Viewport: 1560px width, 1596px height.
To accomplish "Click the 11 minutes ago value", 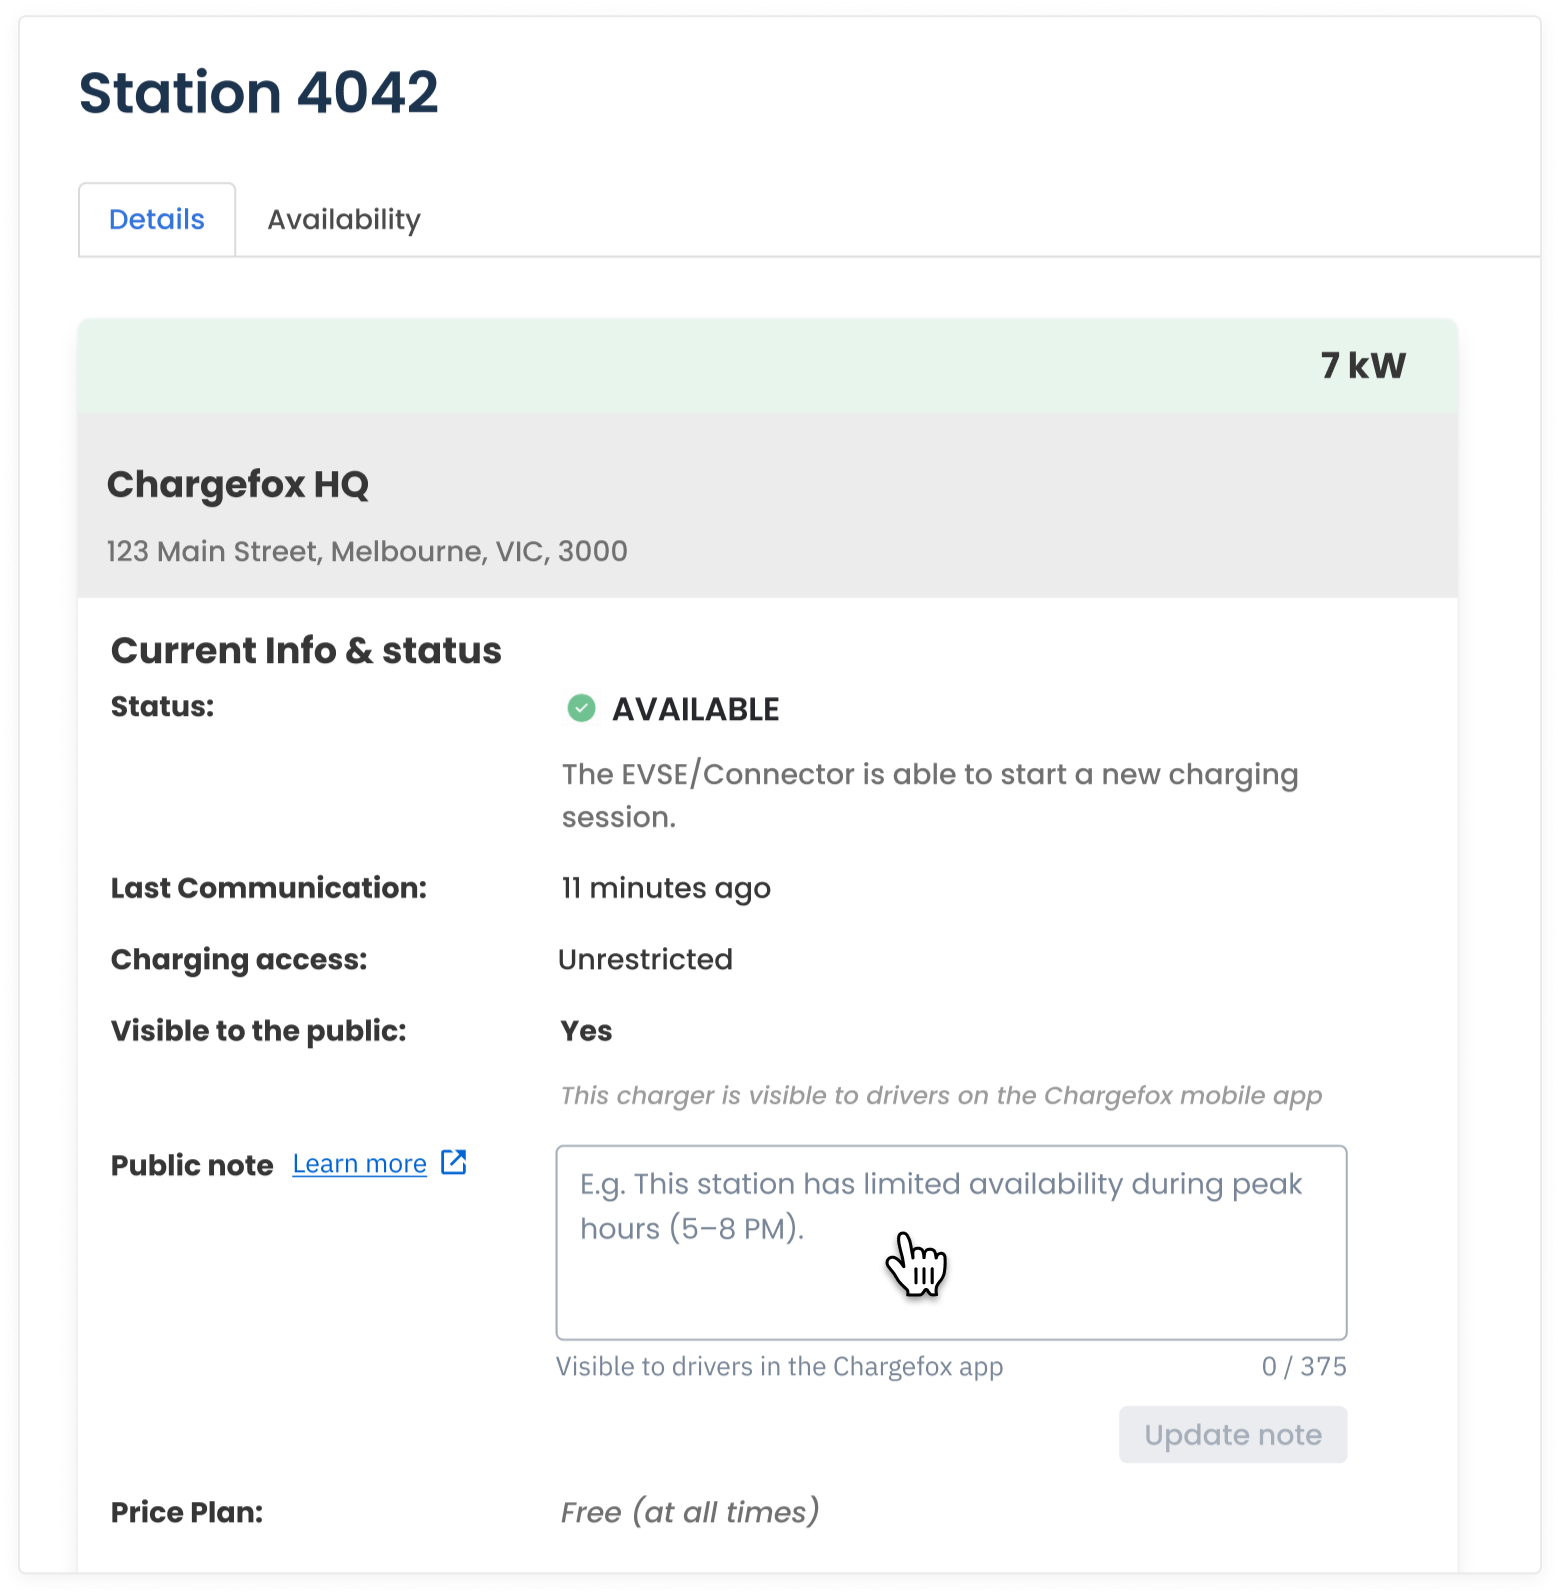I will click(x=666, y=888).
